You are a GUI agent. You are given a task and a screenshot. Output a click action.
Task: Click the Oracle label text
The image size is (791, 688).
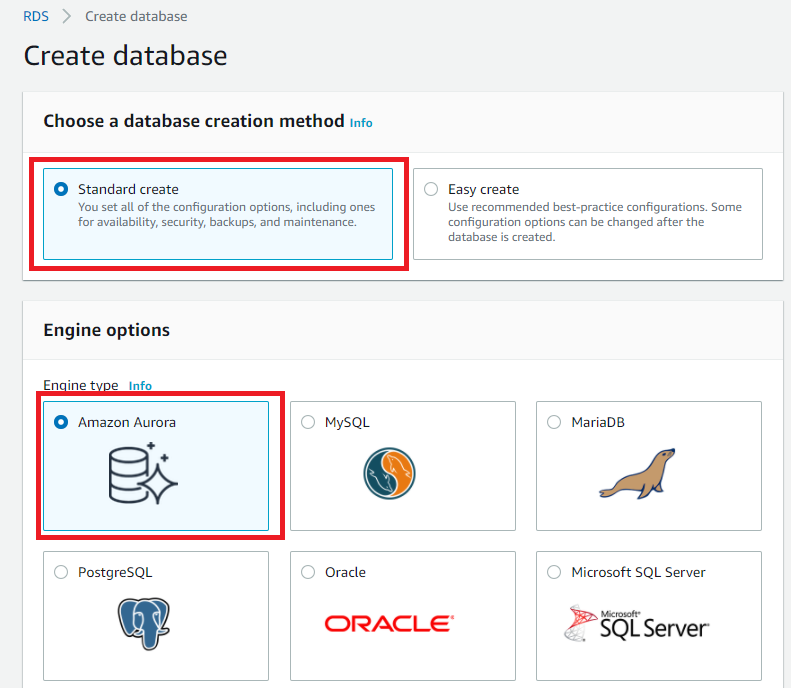tap(345, 572)
